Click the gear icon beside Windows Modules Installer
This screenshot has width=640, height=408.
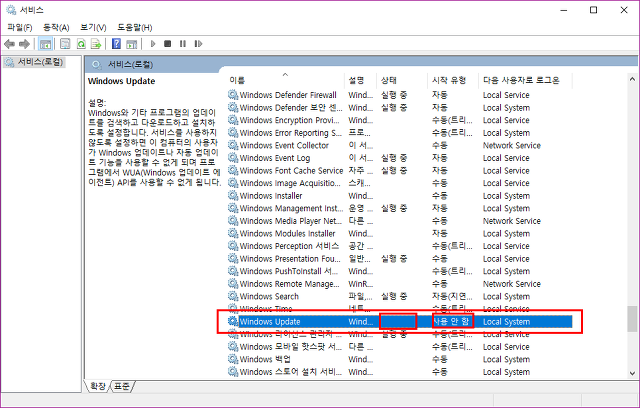[x=233, y=233]
